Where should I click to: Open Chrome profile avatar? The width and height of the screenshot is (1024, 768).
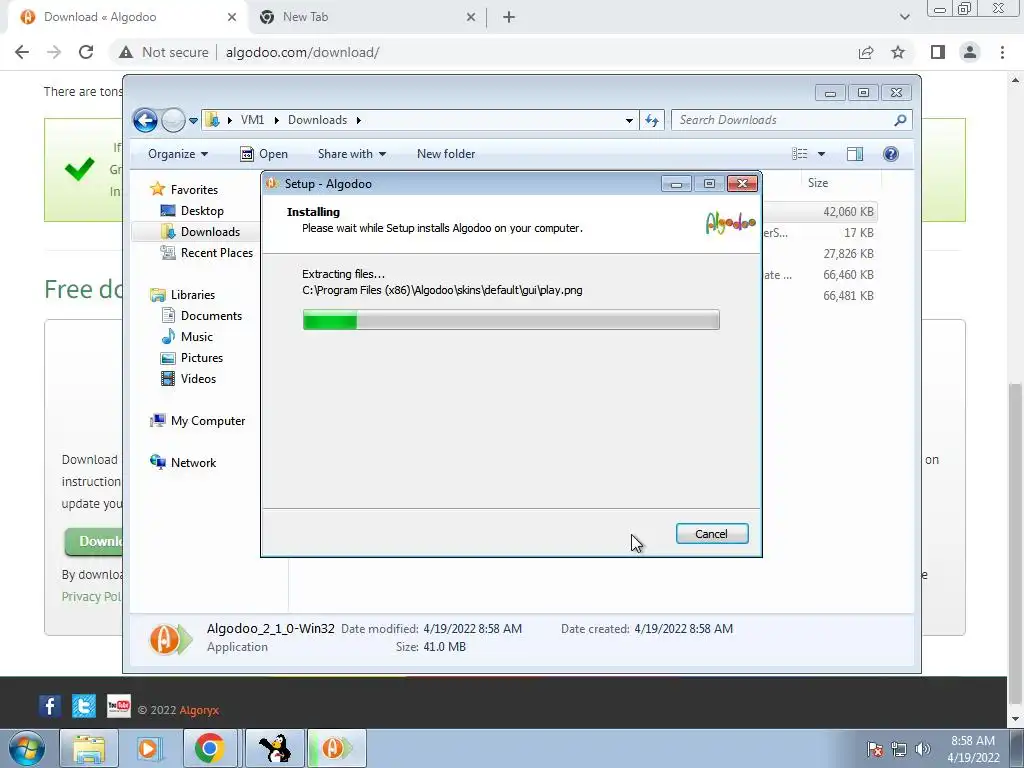(x=970, y=52)
